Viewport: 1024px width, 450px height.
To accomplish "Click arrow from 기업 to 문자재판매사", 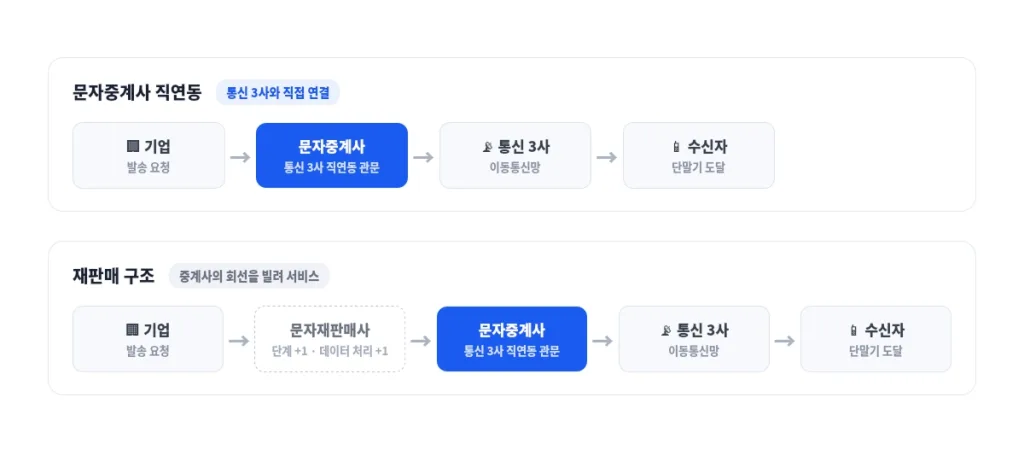I will tap(239, 340).
